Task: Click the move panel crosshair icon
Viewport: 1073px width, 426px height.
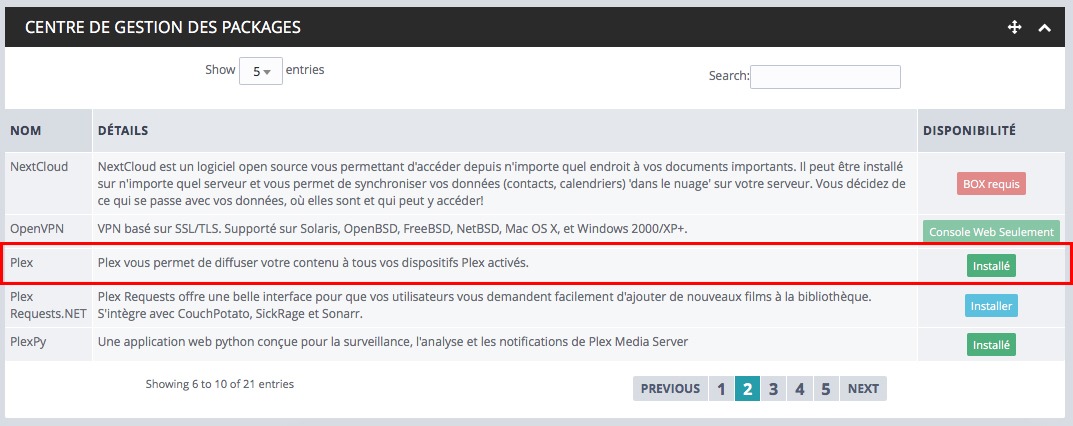Action: 1015,28
